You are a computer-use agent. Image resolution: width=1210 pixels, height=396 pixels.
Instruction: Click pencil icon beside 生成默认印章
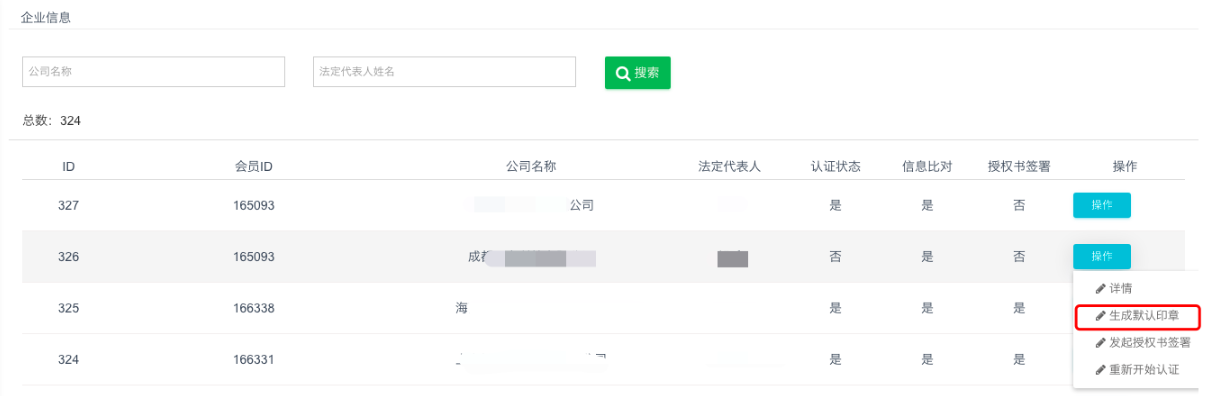(x=1101, y=316)
